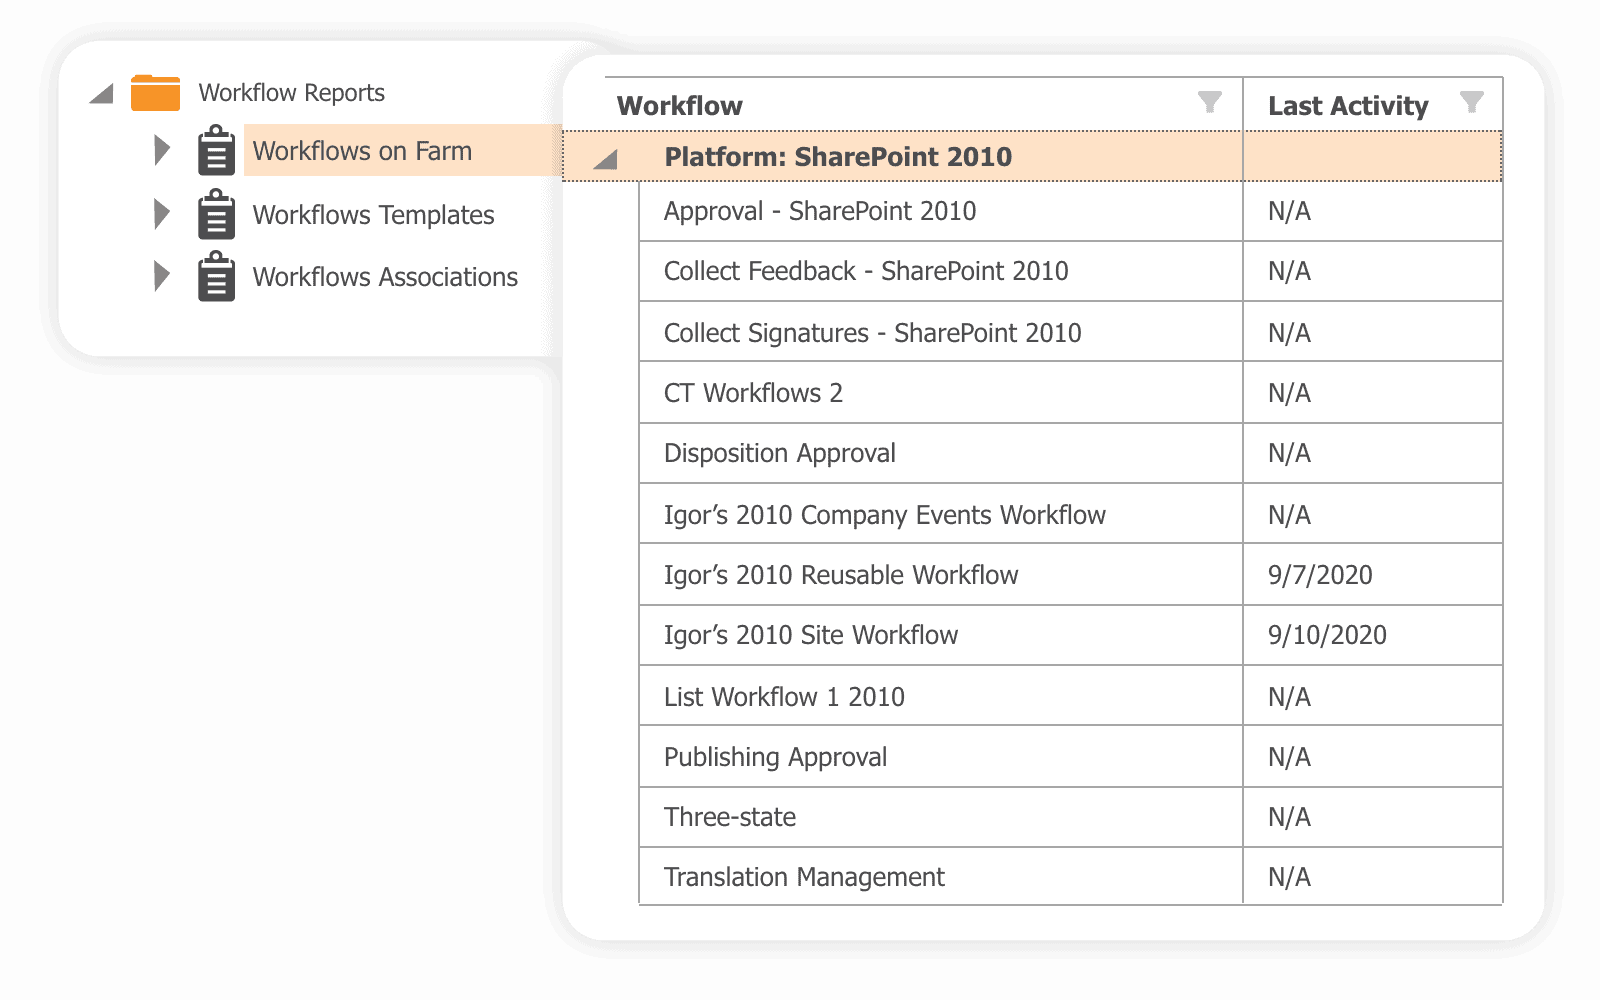Screen dimensions: 1600x1000
Task: Select the clipboard icon beside Workflows on Farm
Action: pos(215,151)
